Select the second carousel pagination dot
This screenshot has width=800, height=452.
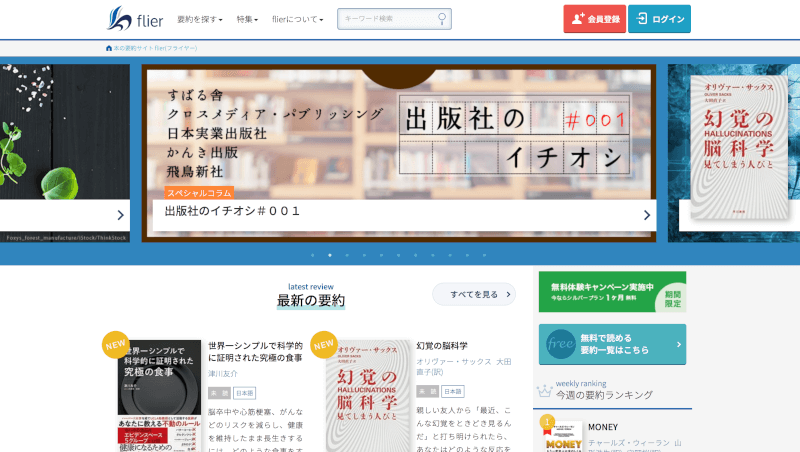click(x=330, y=255)
